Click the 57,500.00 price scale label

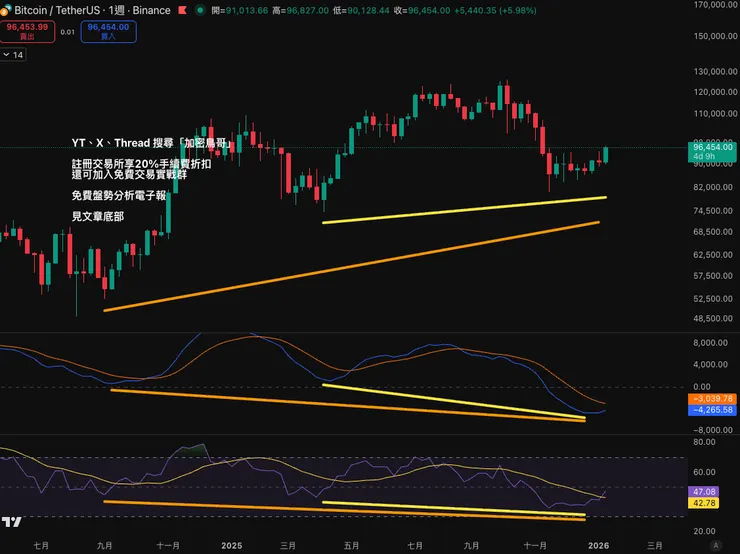(x=715, y=276)
